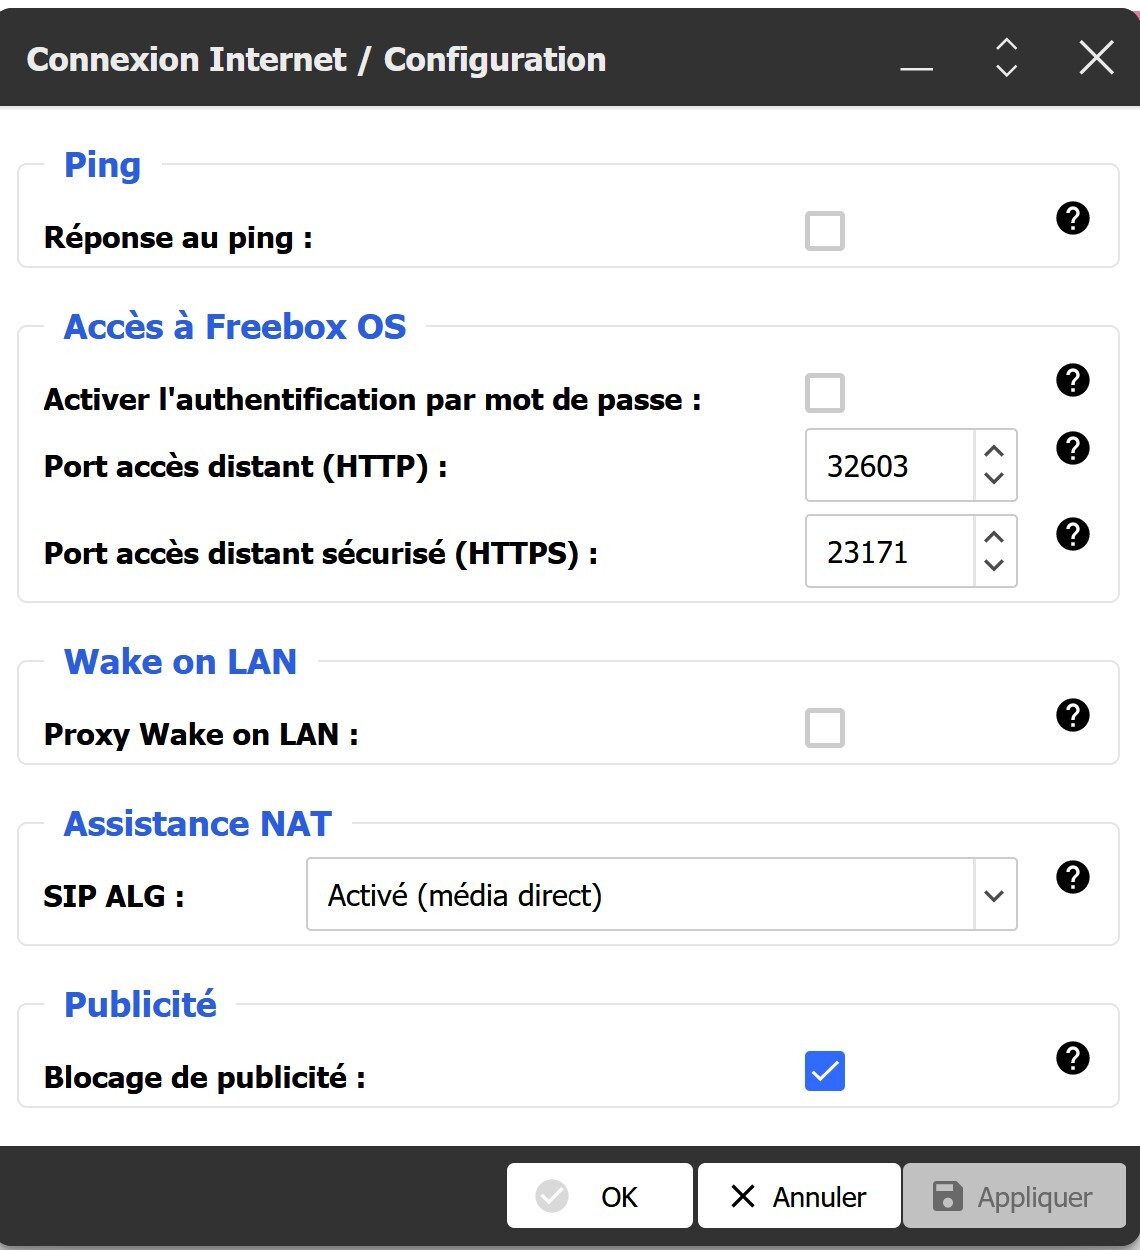Screen dimensions: 1140x1250
Task: Show help for password authentication option
Action: [1073, 380]
